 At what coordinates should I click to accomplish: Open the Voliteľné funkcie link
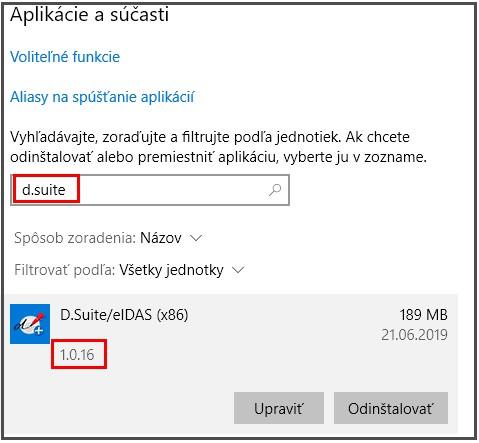coord(65,57)
